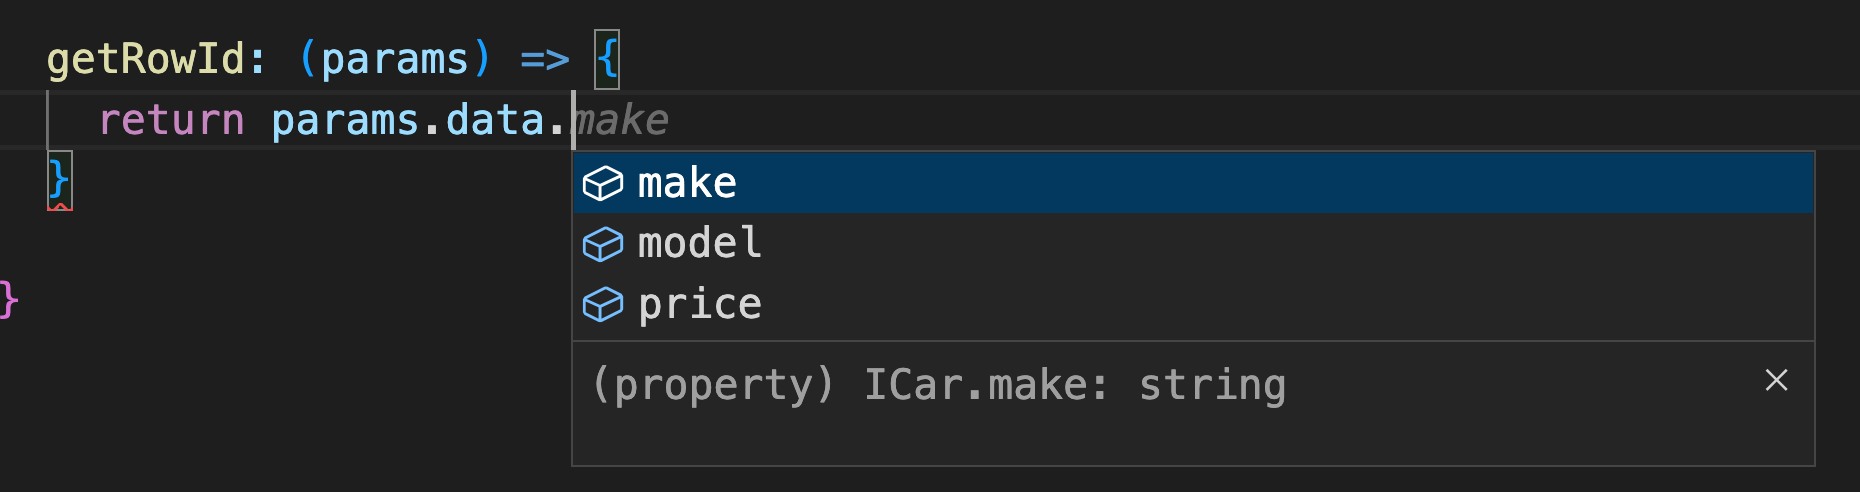Click the property cube icon beside price

(603, 304)
